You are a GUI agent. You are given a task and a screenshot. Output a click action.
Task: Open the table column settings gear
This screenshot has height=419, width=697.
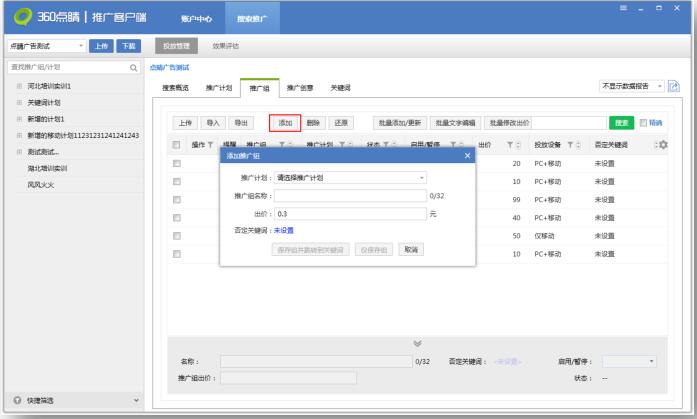(x=661, y=146)
